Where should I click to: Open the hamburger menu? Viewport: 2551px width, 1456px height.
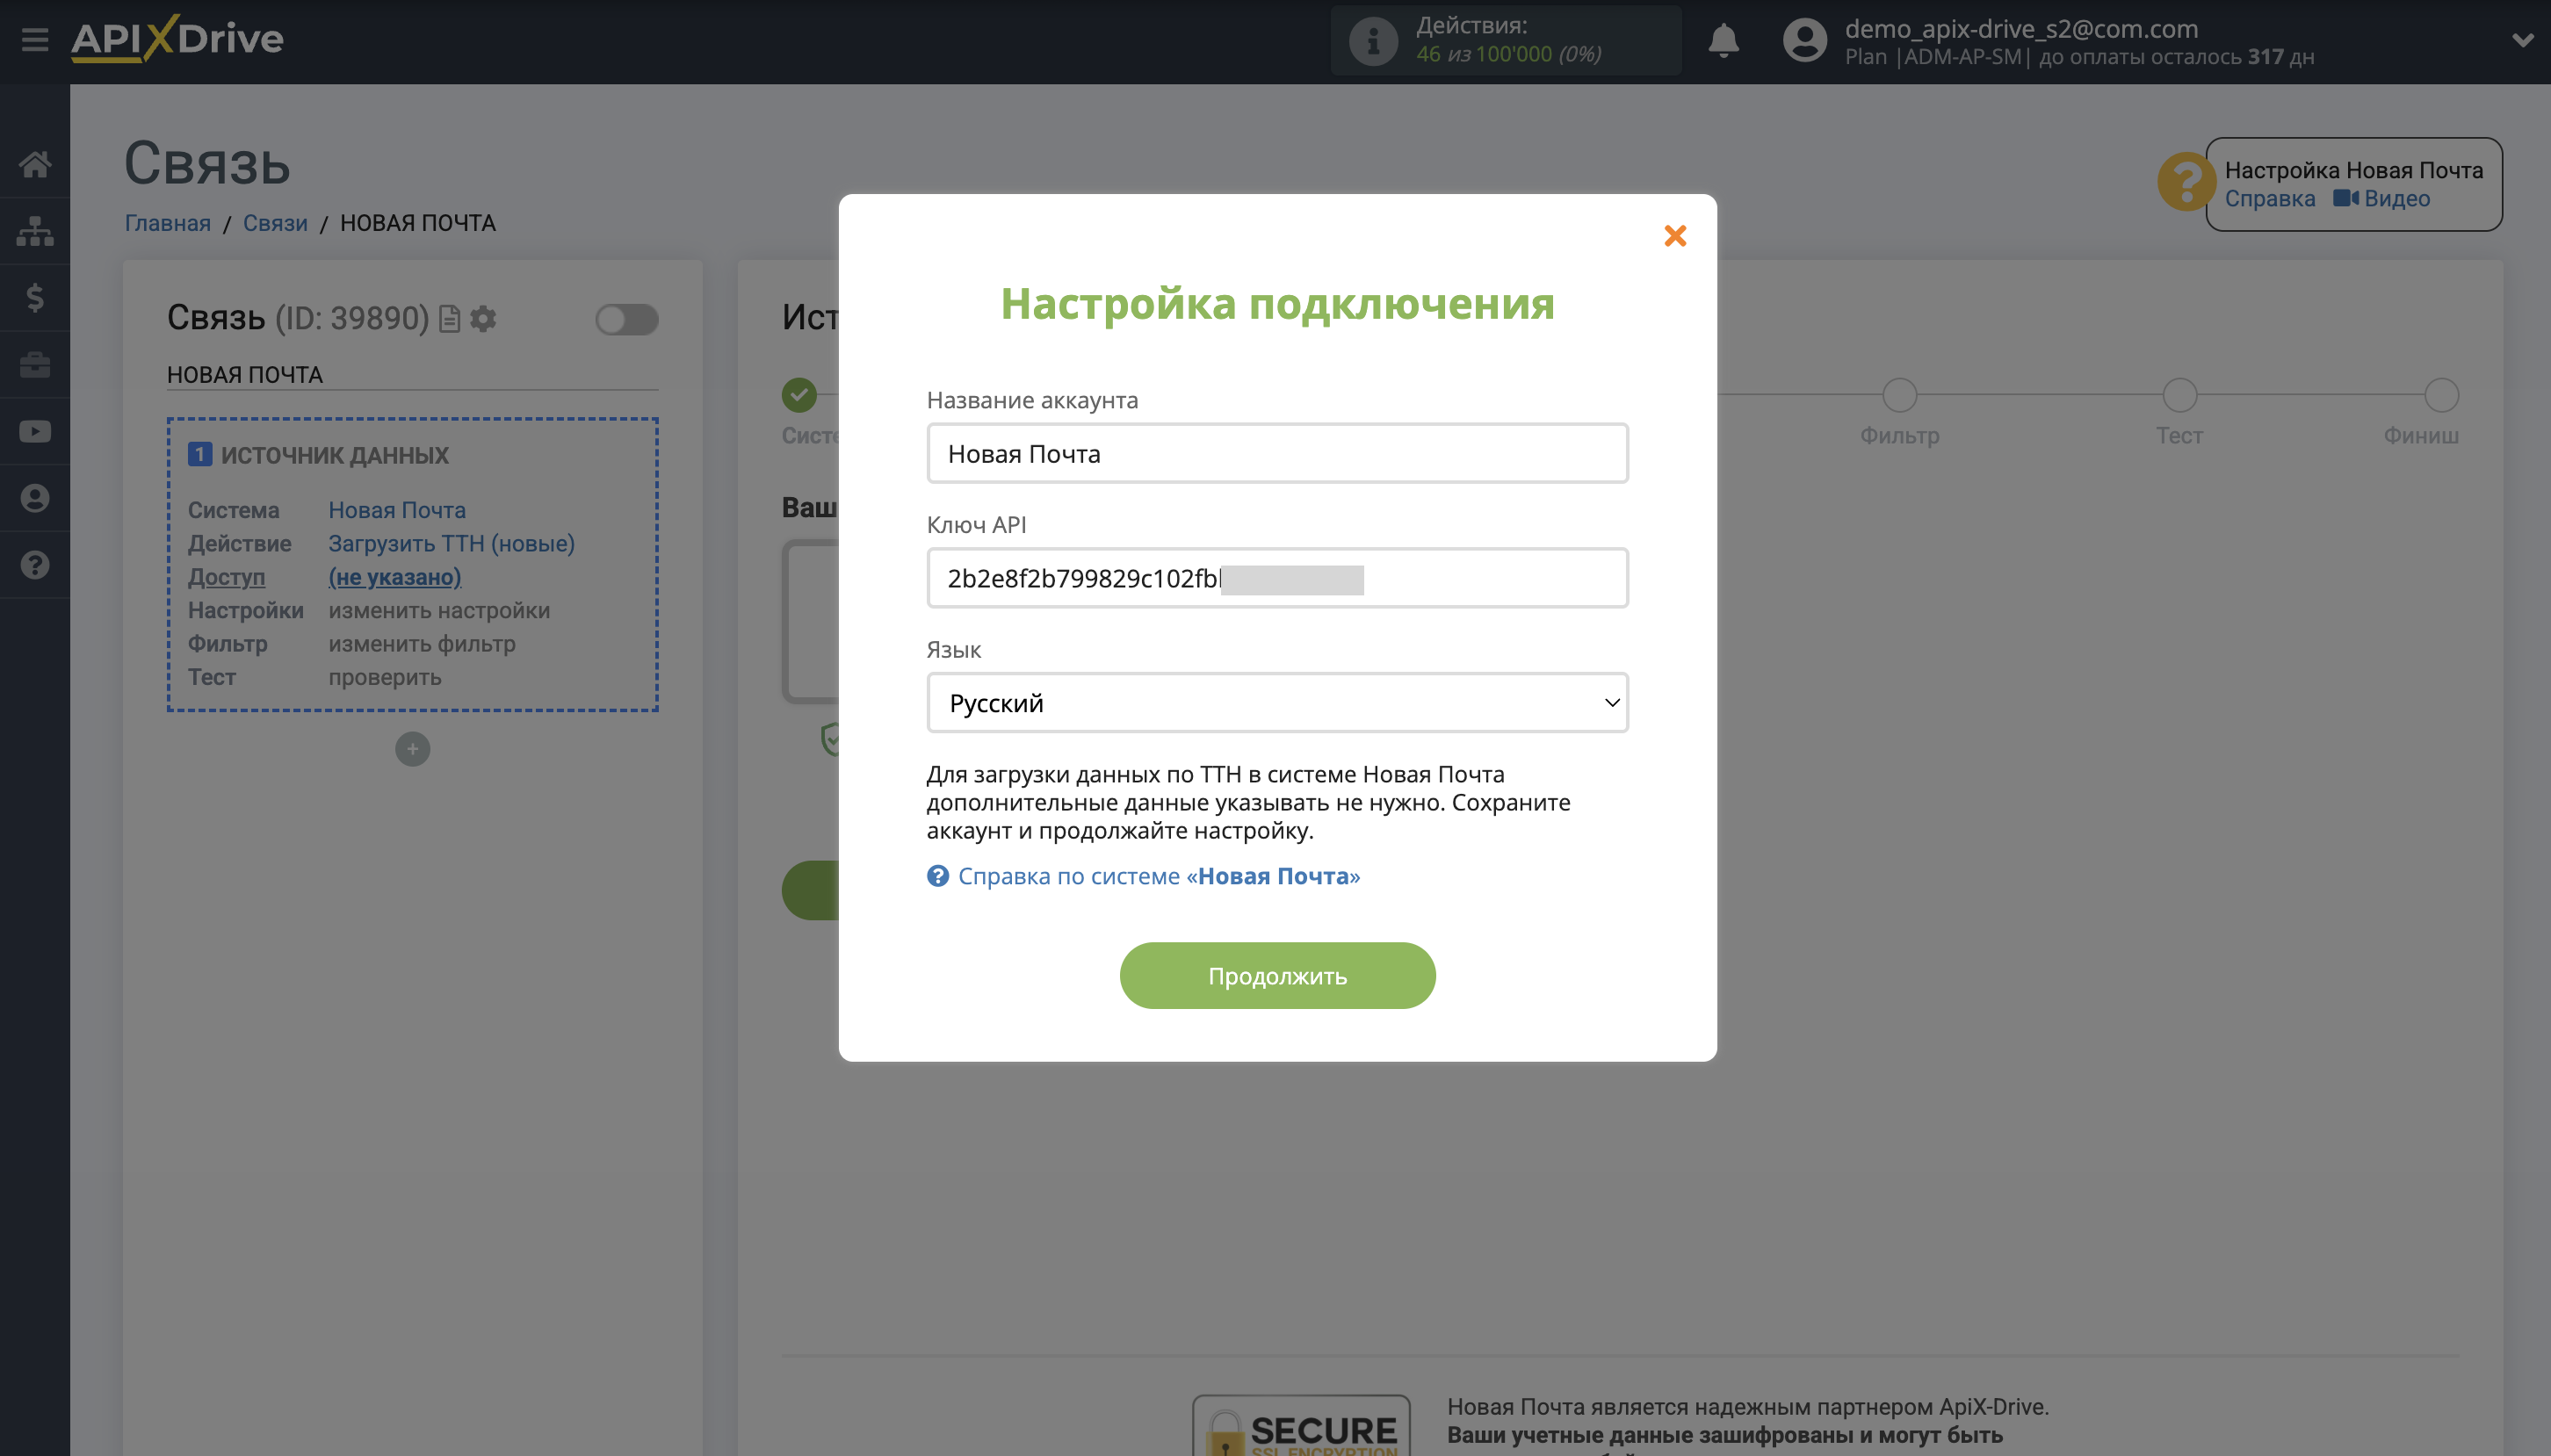point(35,39)
